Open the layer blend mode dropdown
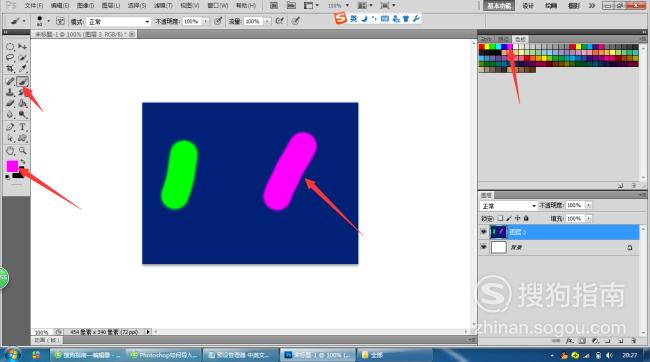Viewport: 650px width, 362px height. (509, 206)
